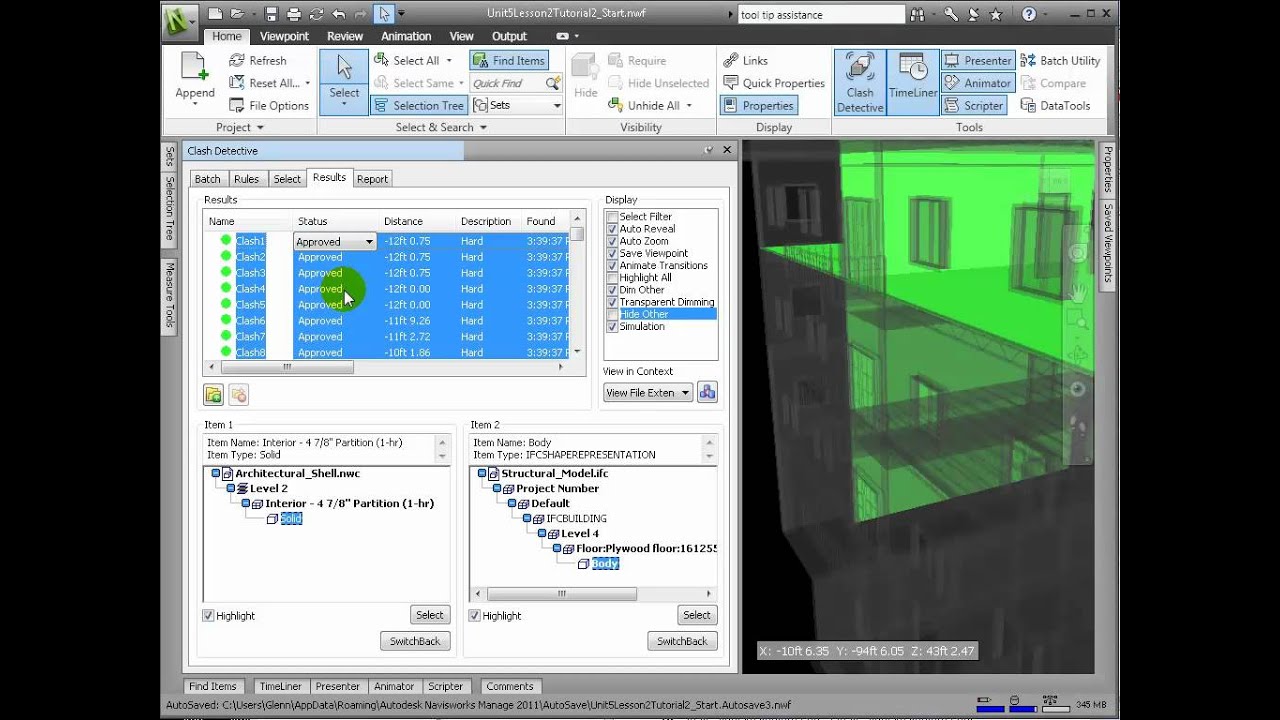Activate the Select cursor tool in ribbon
1280x720 pixels.
pos(344,80)
